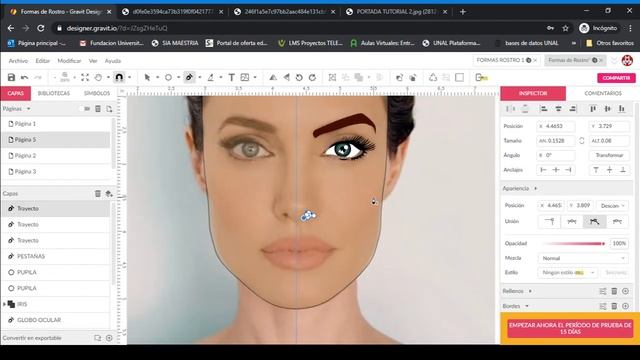Expand the IRIS layer group
This screenshot has height=360, width=640.
(4, 304)
